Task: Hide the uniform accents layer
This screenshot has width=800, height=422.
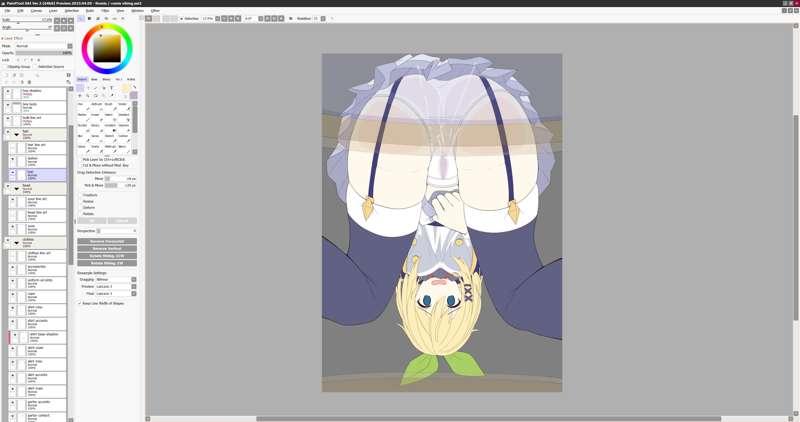Action: click(x=13, y=281)
